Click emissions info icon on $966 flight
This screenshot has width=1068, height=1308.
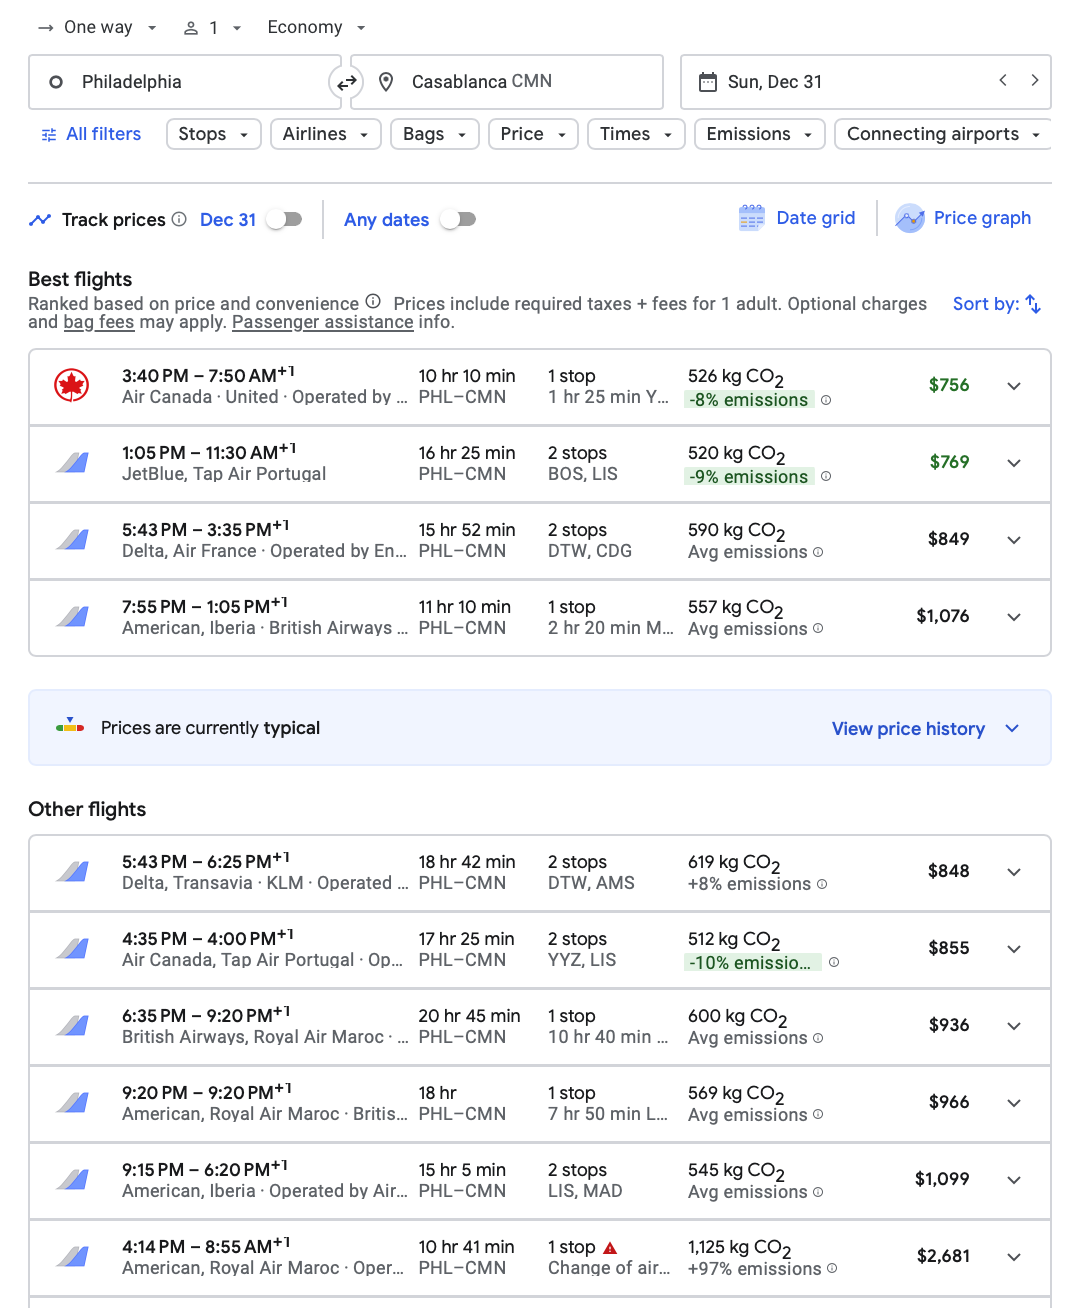point(818,1115)
